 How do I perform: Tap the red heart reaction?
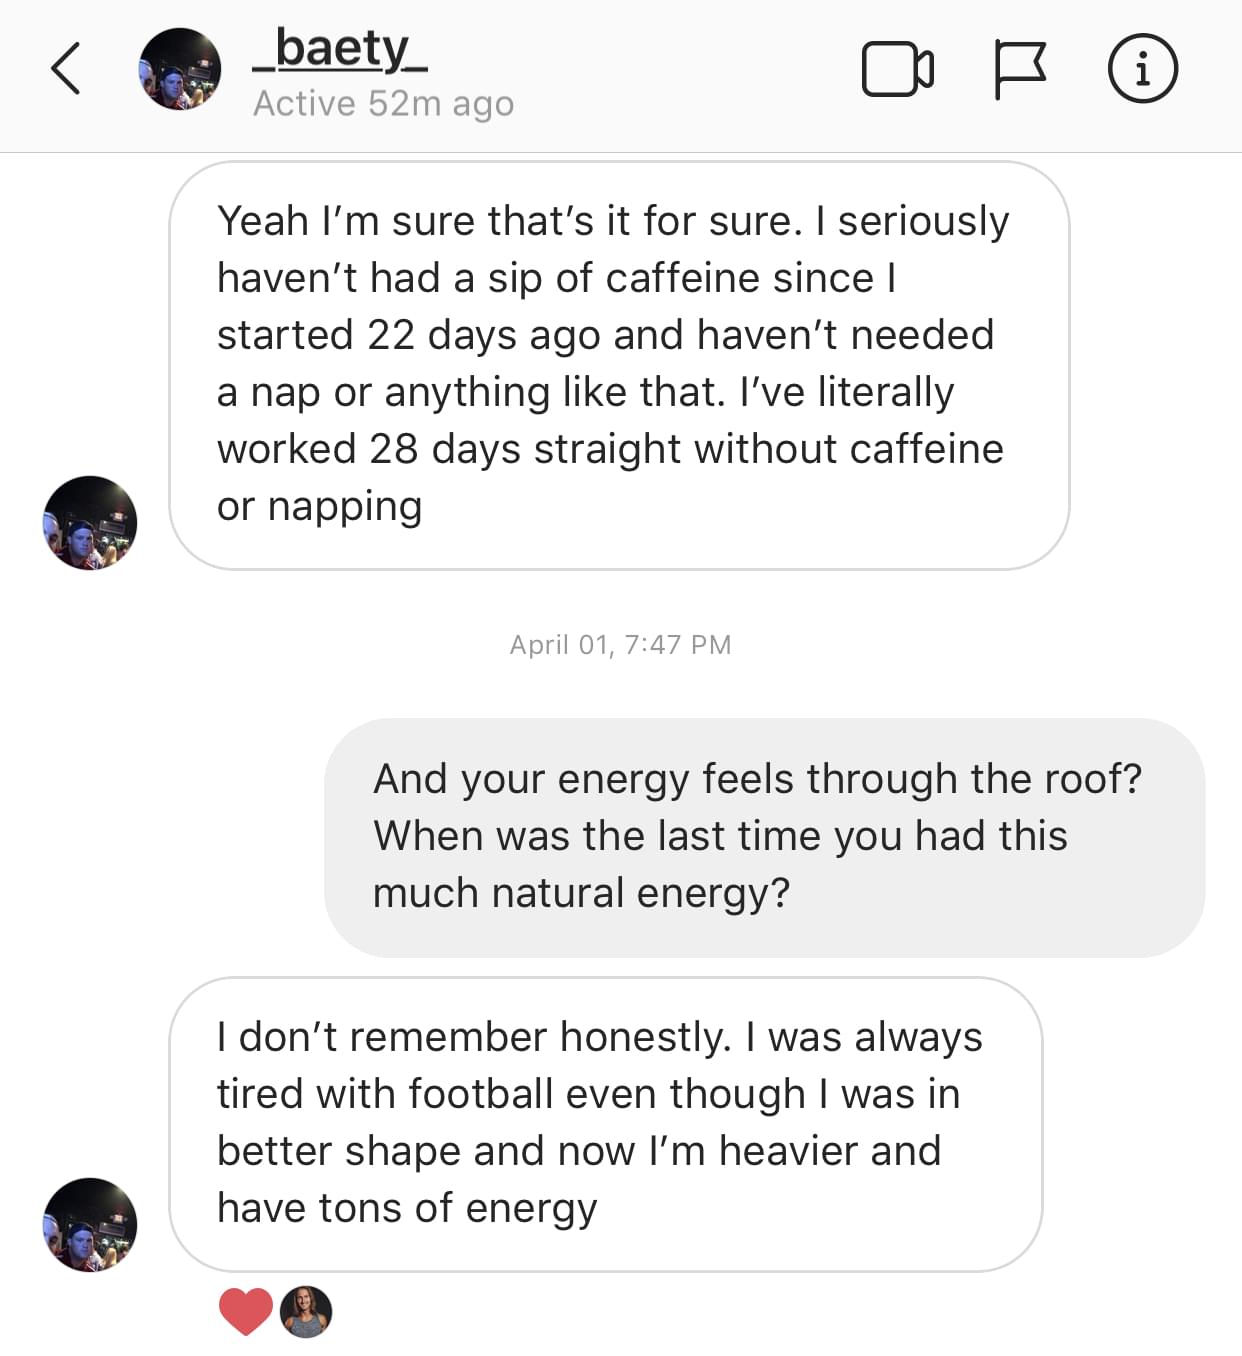tap(245, 1311)
